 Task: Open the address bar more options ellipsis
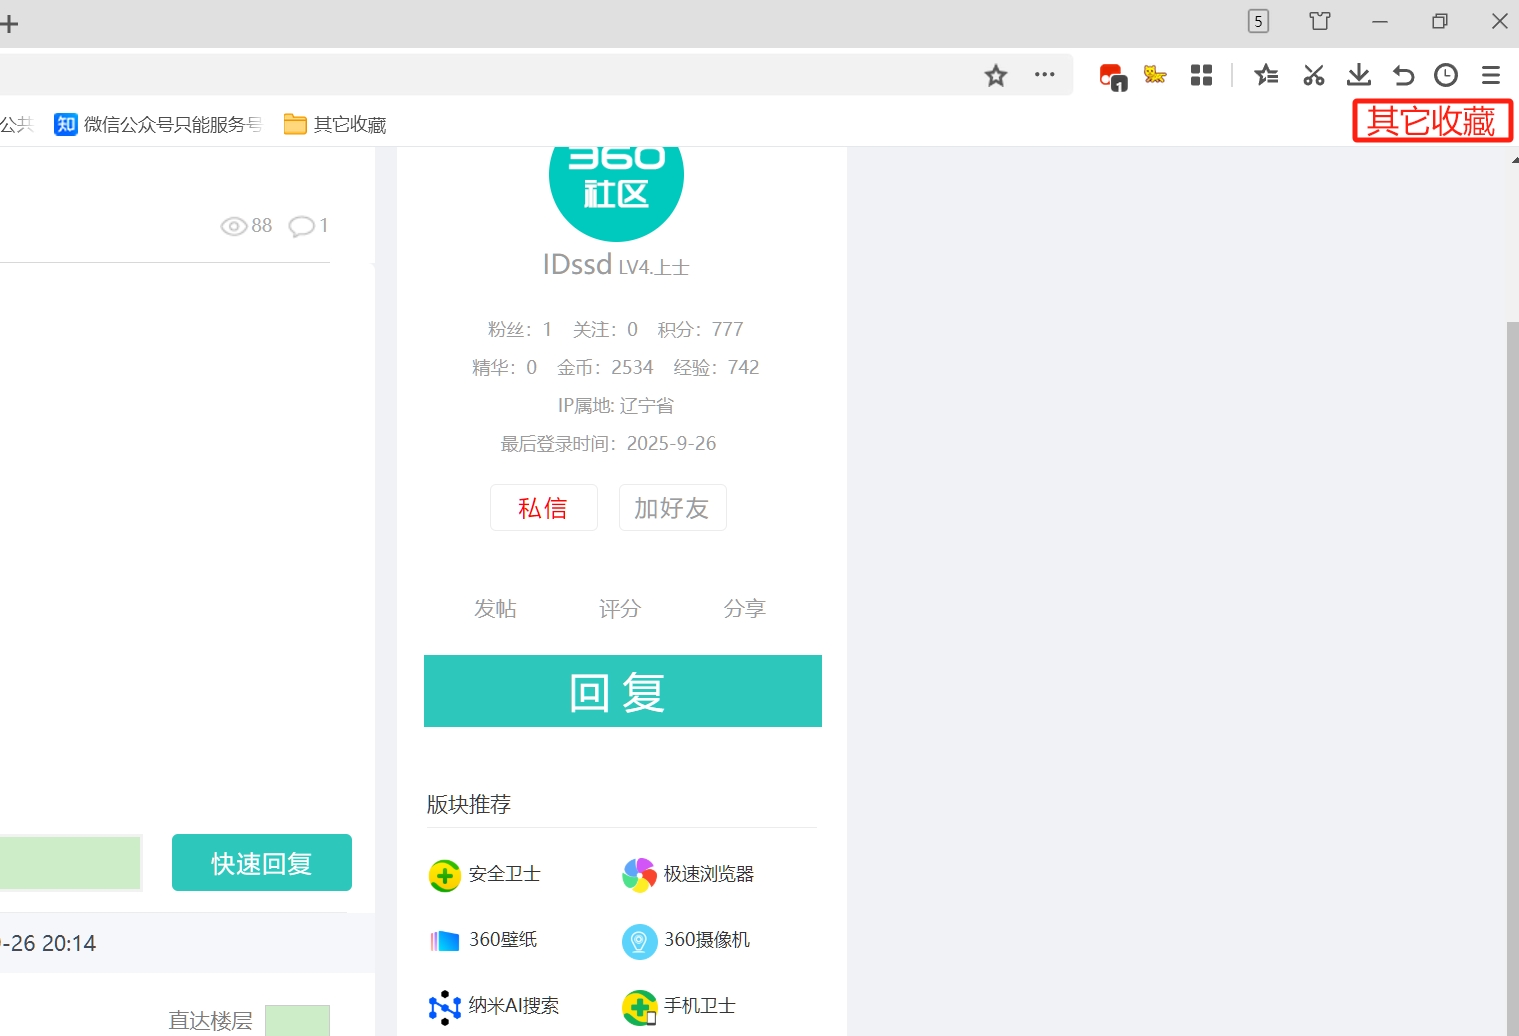click(1045, 75)
